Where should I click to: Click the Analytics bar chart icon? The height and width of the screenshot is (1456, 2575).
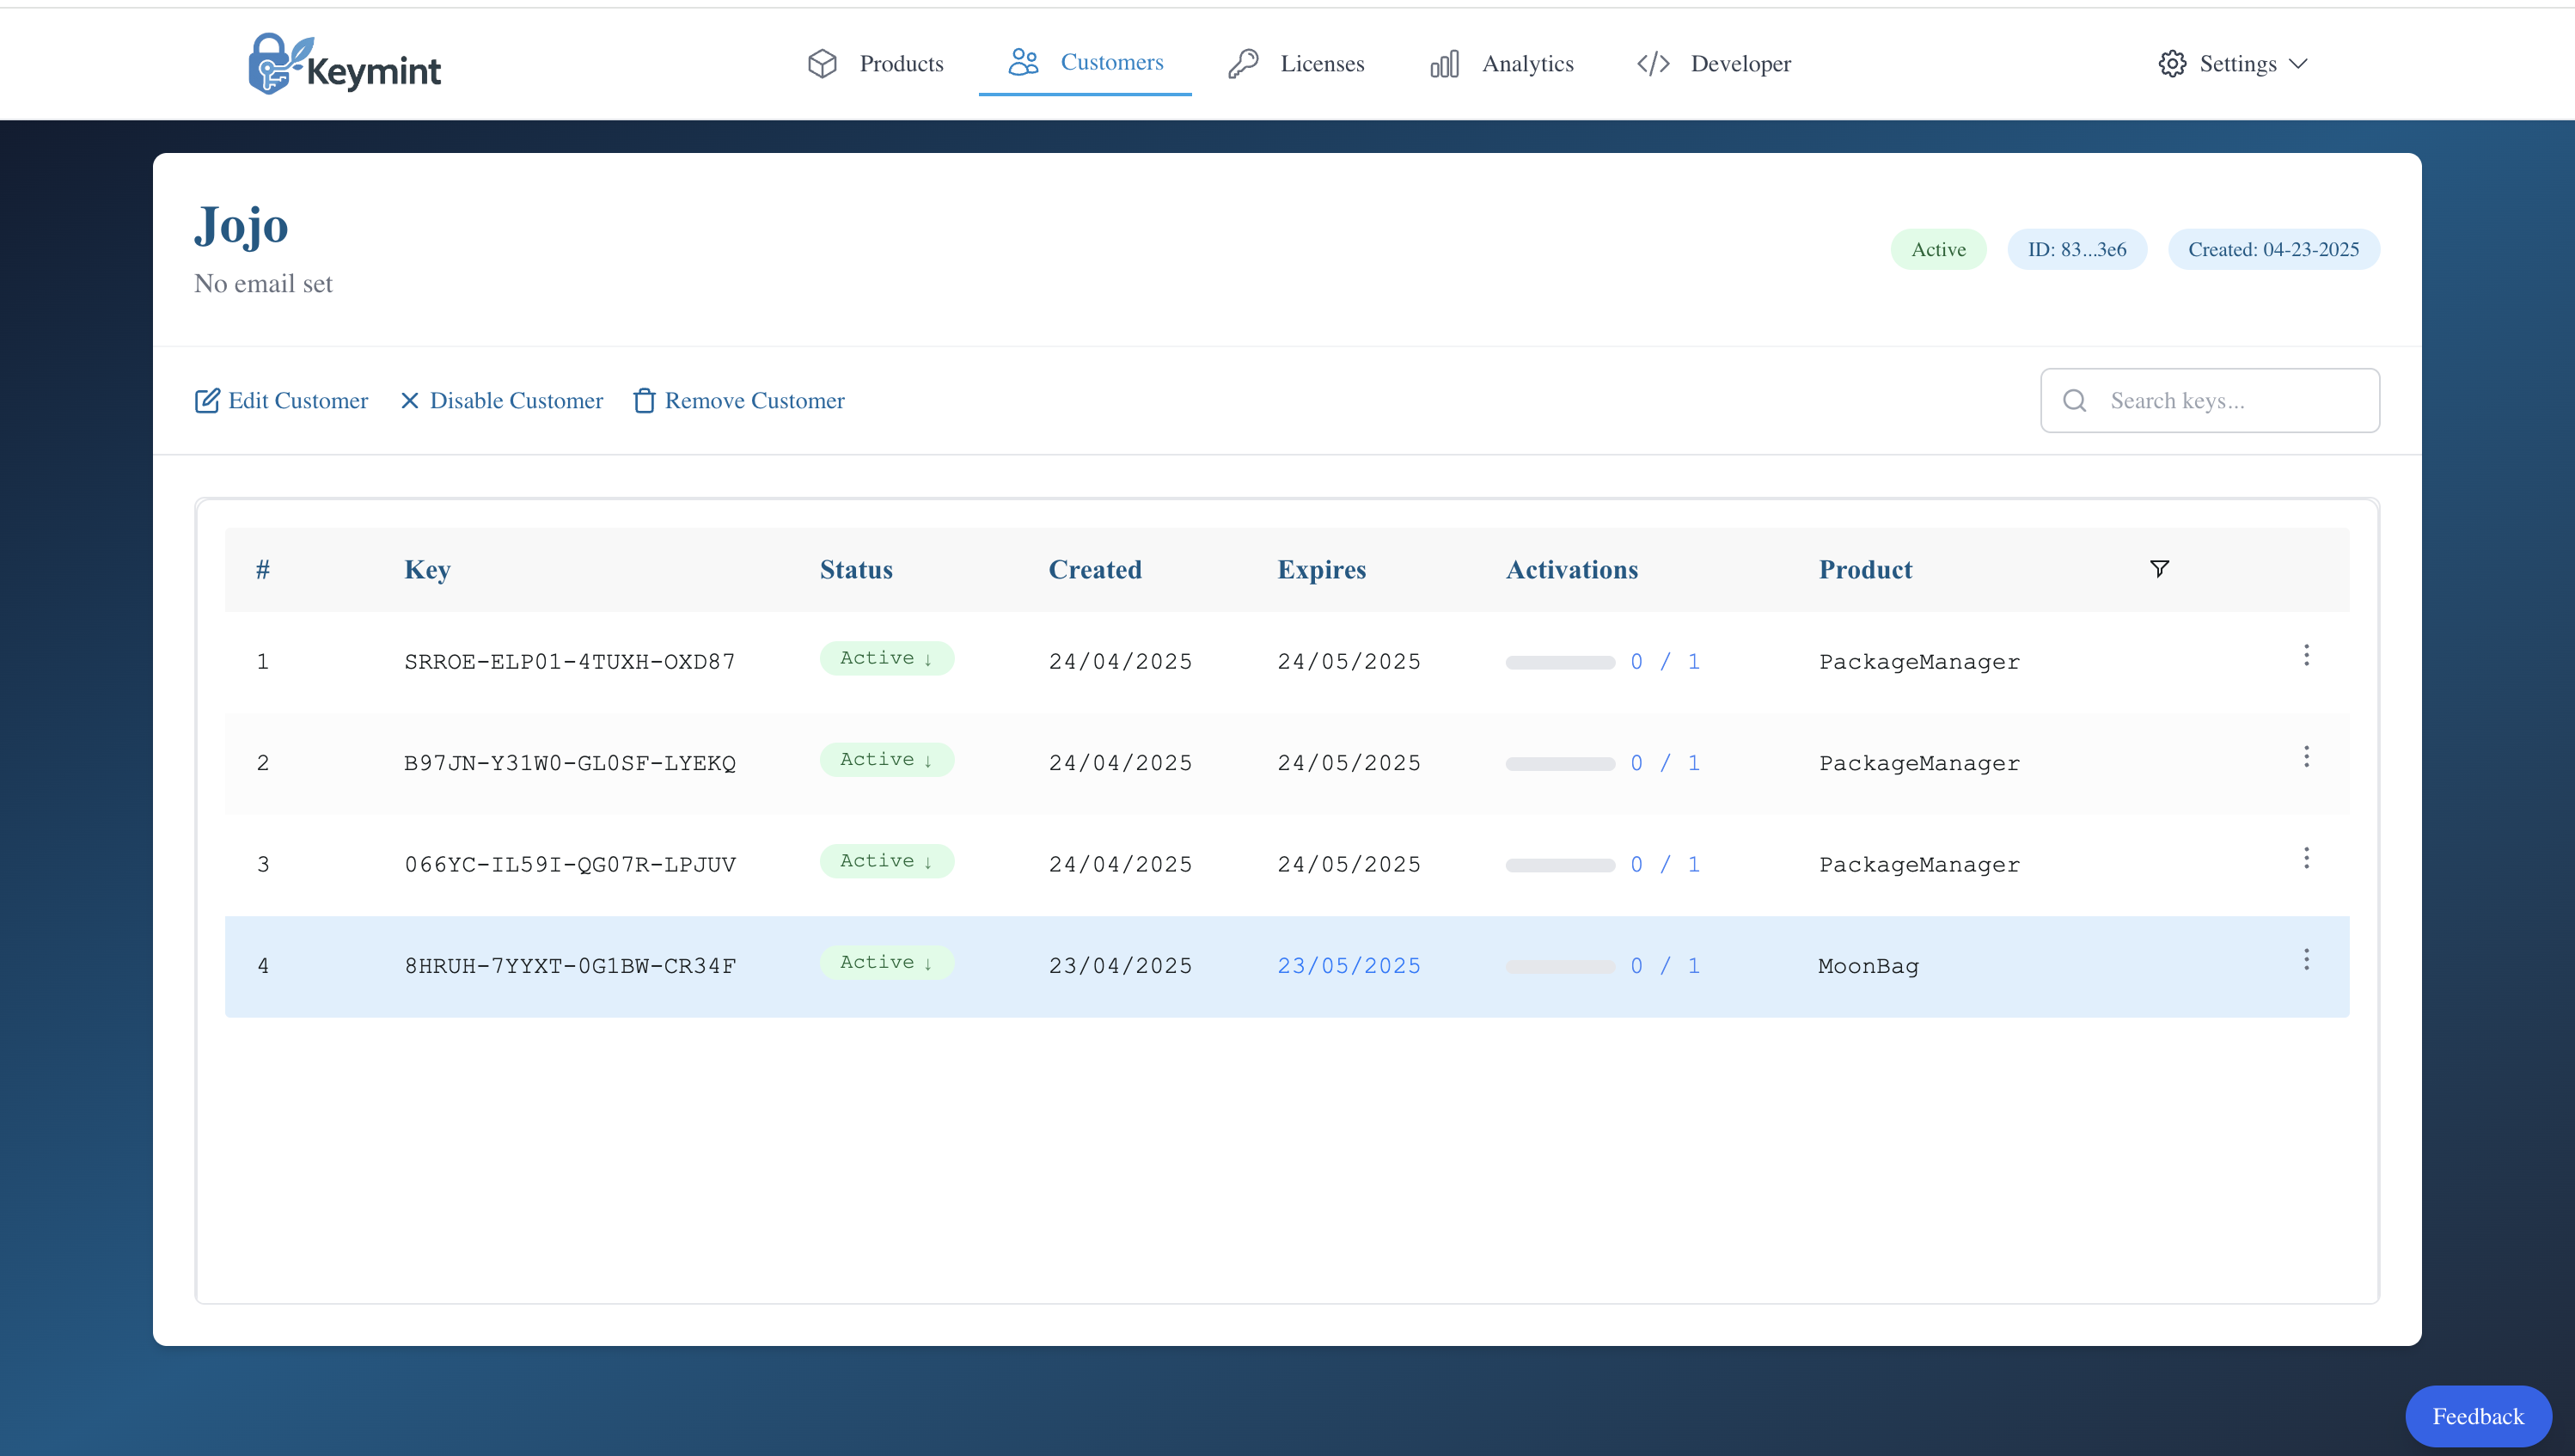pos(1444,64)
